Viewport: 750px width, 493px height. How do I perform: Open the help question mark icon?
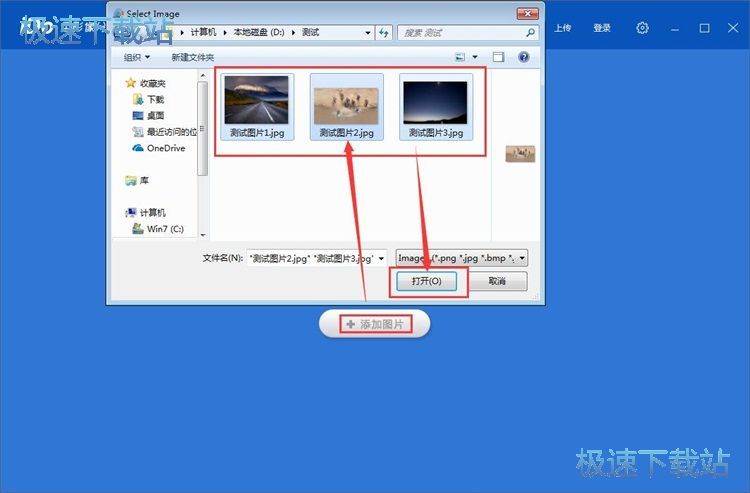(x=524, y=57)
